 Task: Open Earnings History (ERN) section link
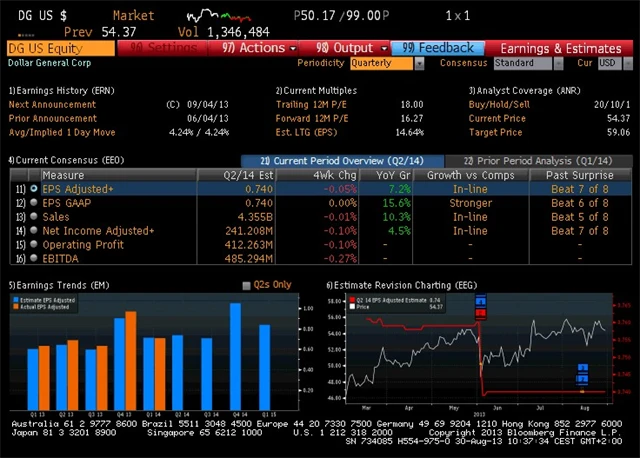(x=61, y=90)
